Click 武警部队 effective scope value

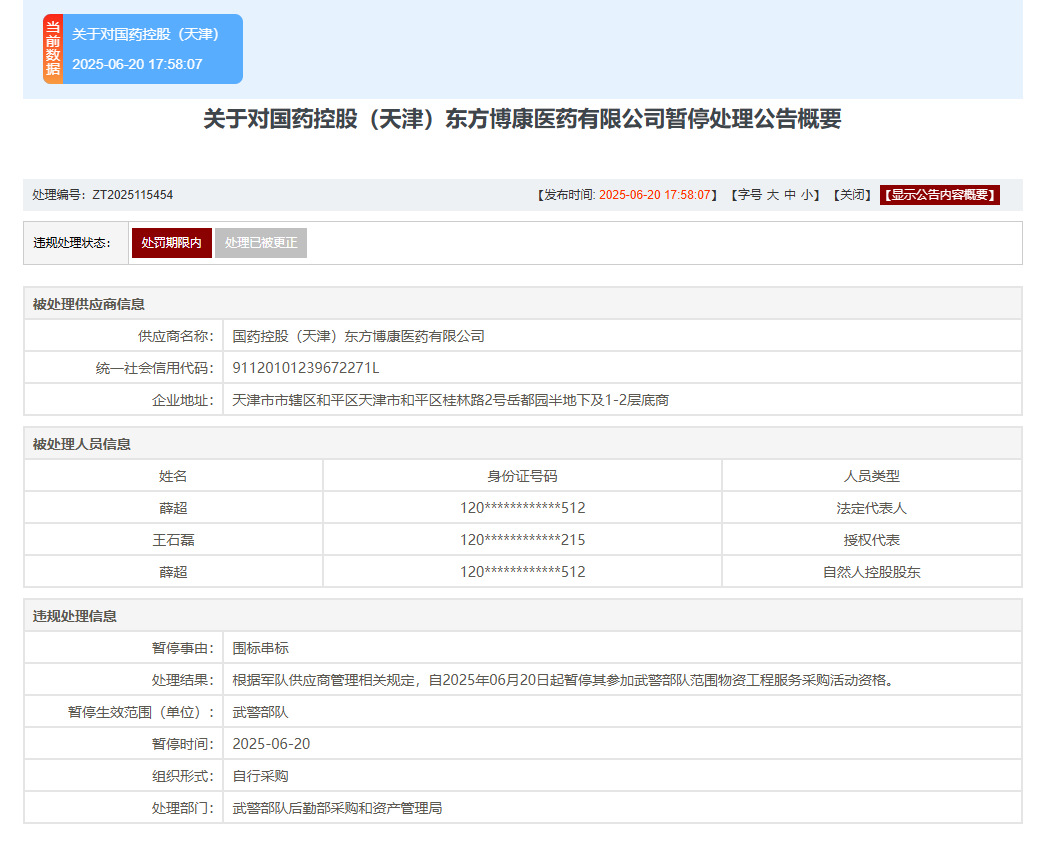[x=260, y=713]
